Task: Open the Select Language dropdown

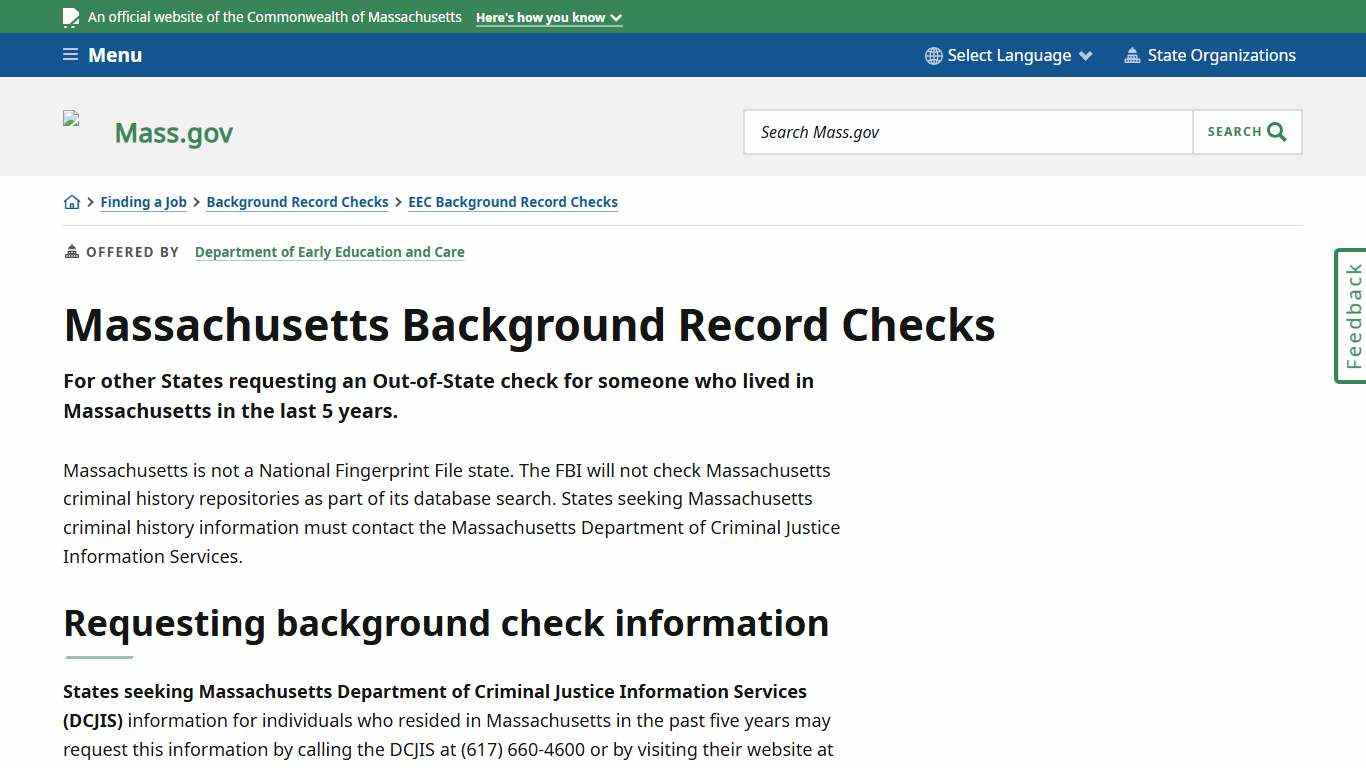Action: (1008, 55)
